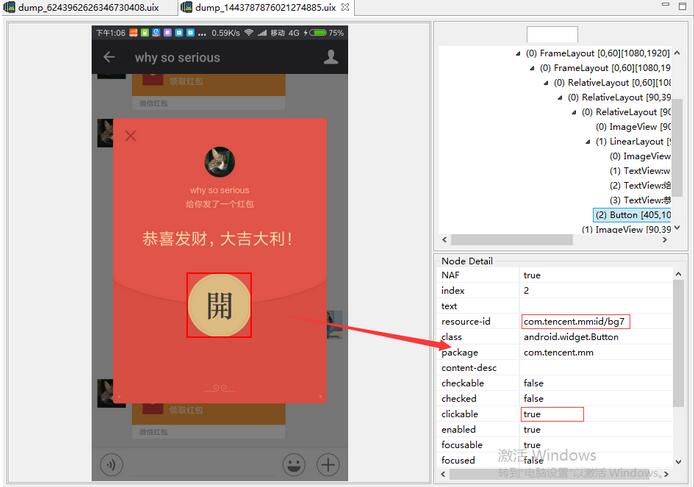Close the red packet with X

pyautogui.click(x=131, y=135)
